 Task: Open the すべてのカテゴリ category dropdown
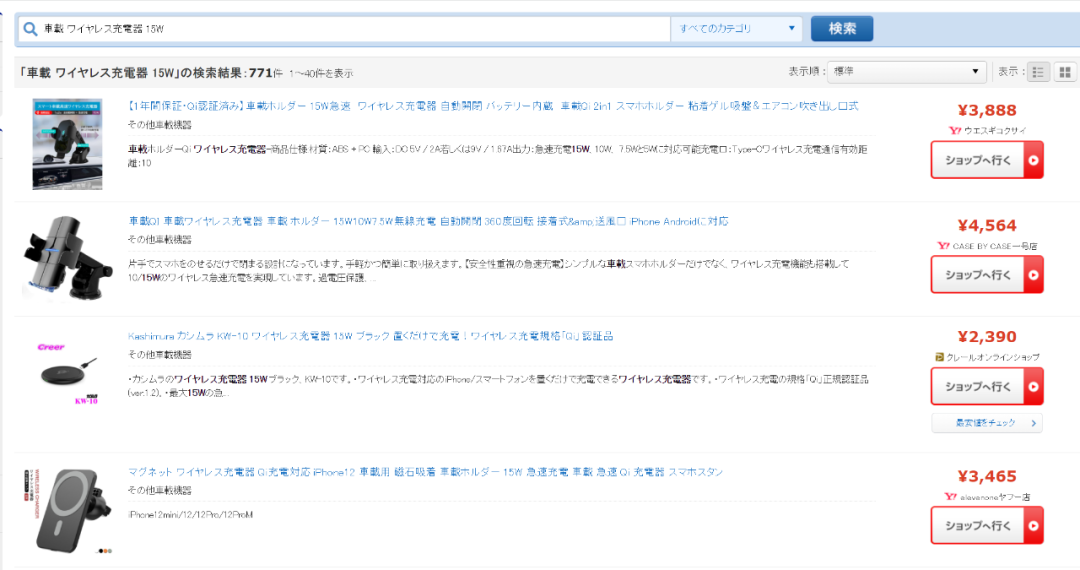[736, 29]
